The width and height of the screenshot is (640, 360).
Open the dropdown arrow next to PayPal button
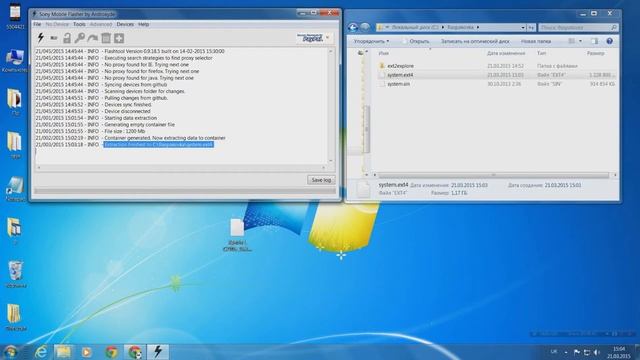pos(328,38)
